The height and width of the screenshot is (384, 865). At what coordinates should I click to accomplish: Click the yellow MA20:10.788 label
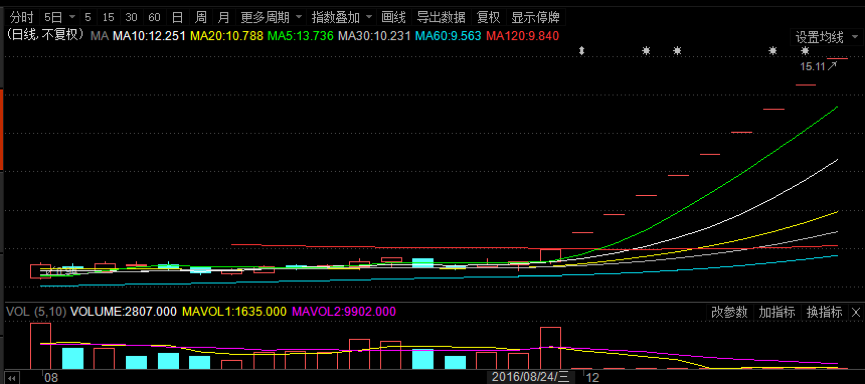point(227,36)
